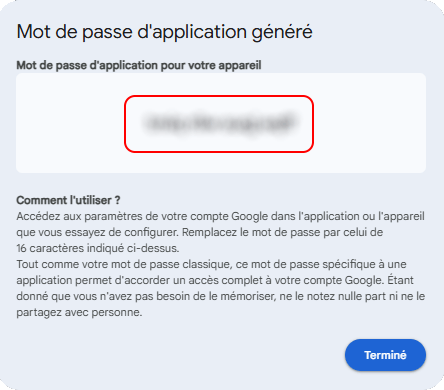Click the word "classique" in the paragraph
444x390 pixels.
pos(207,264)
